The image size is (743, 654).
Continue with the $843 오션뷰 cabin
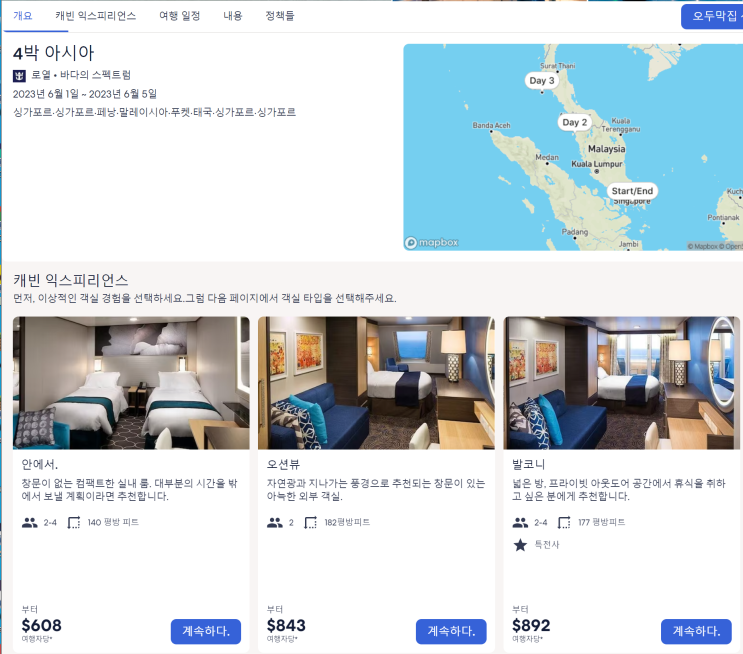(451, 631)
